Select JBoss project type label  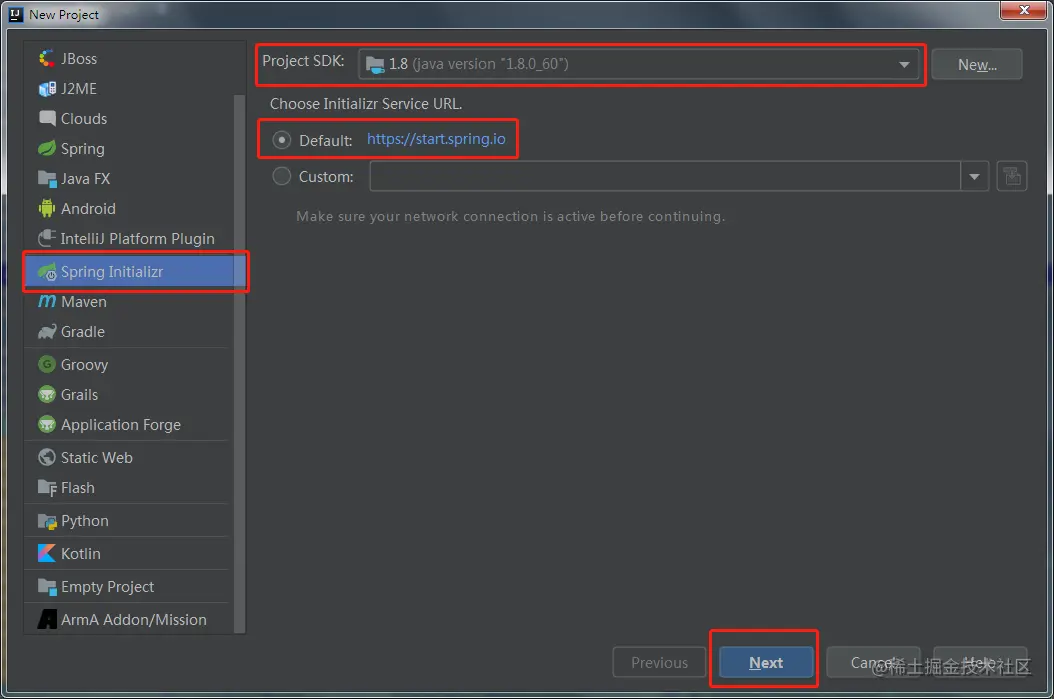79,58
